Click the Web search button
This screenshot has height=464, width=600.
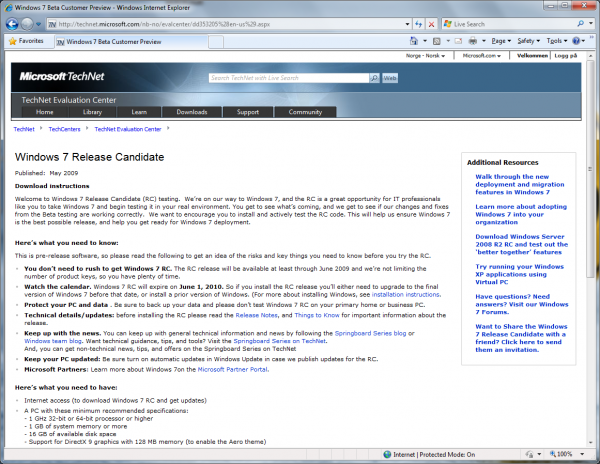click(x=390, y=78)
